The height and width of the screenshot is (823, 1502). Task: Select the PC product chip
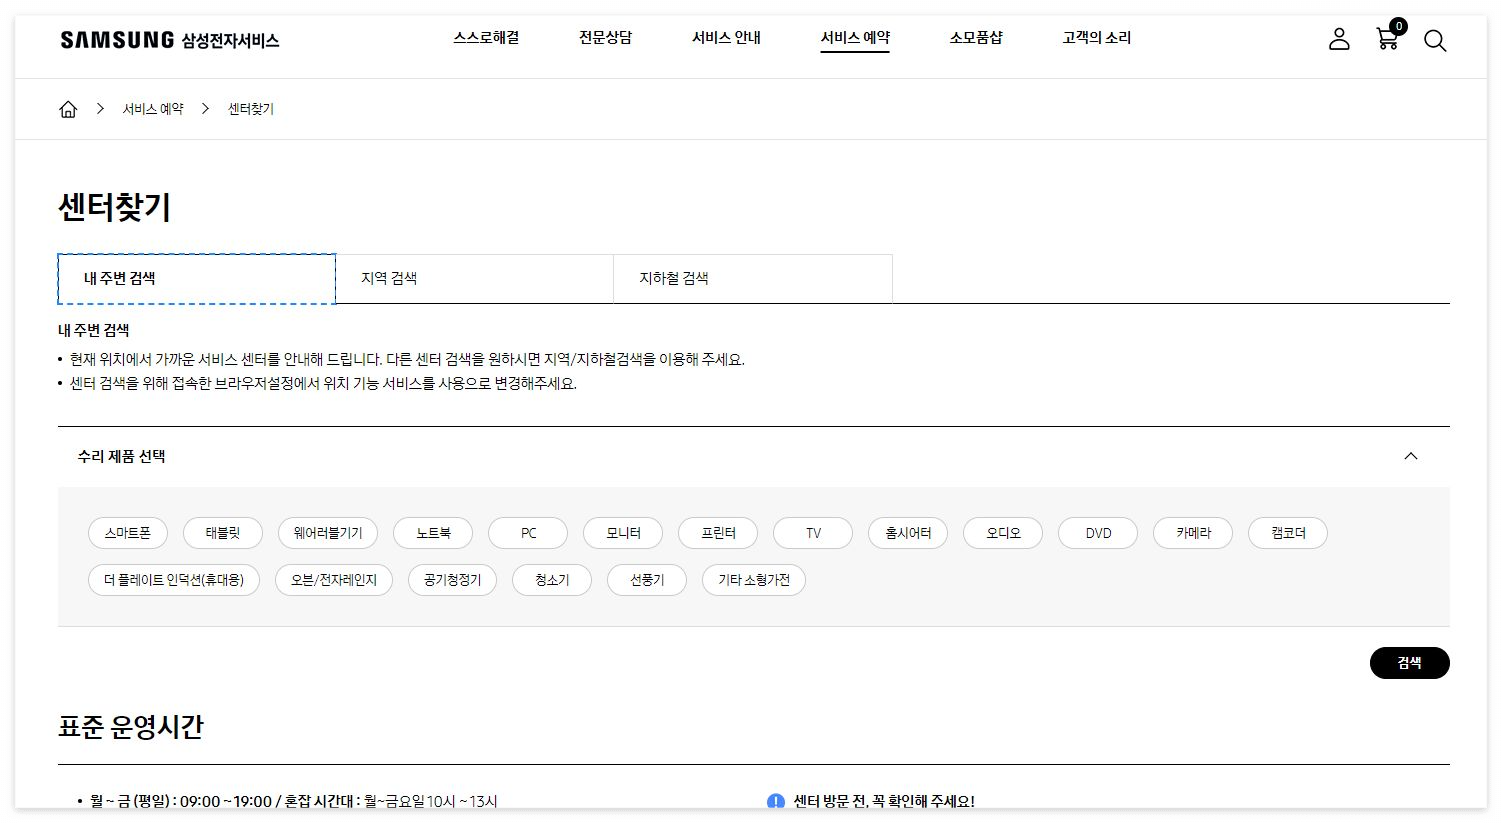pos(528,533)
